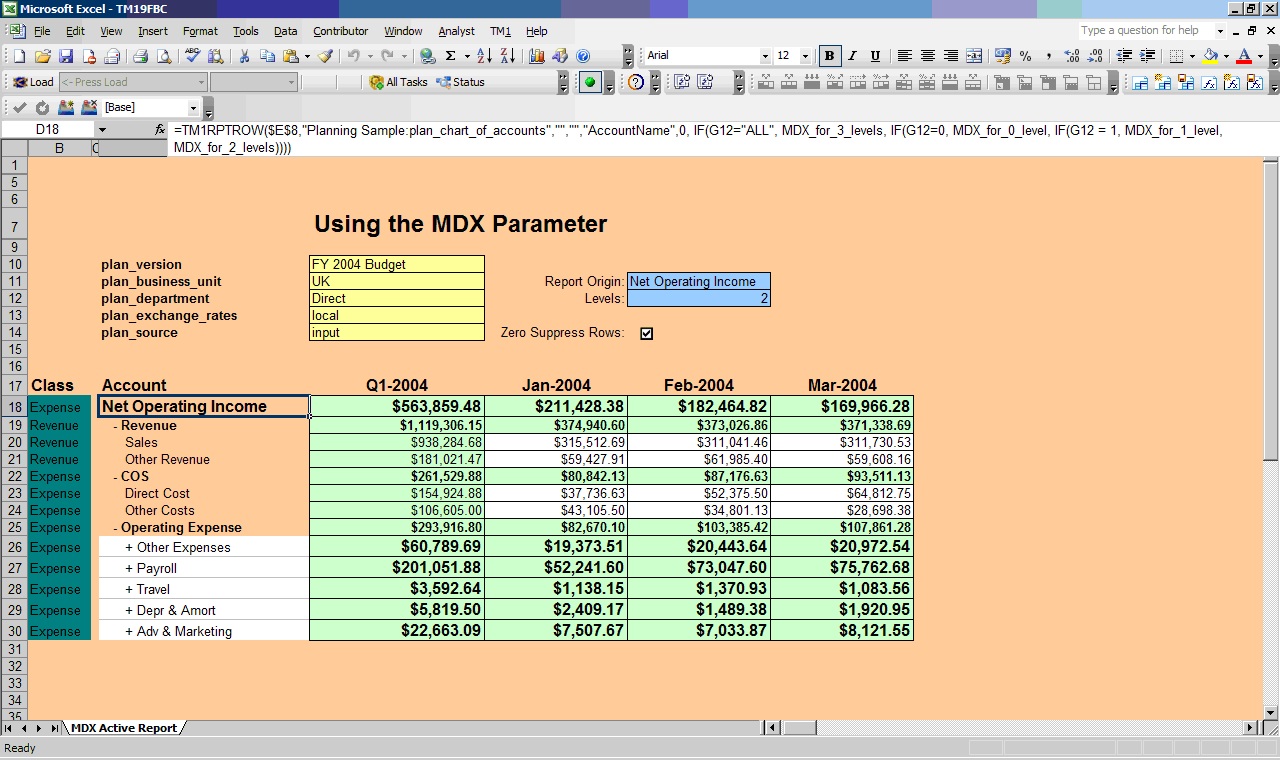This screenshot has height=760, width=1280.
Task: Save the workbook with the diskette icon
Action: tap(66, 56)
